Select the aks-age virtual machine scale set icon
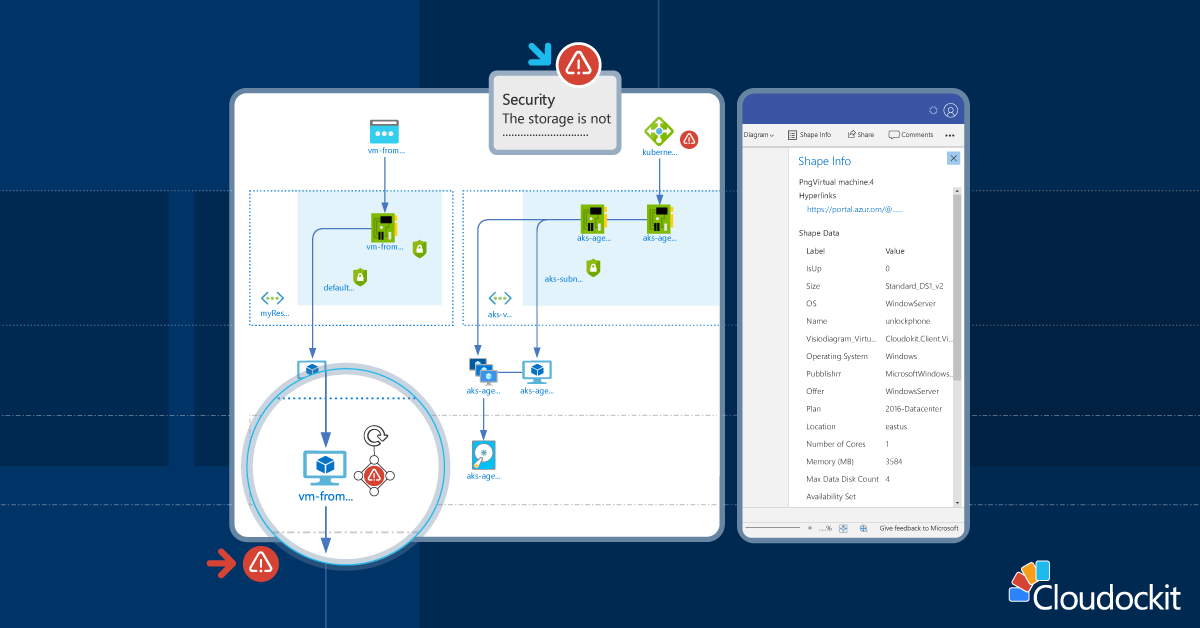1200x628 pixels. pyautogui.click(x=483, y=371)
